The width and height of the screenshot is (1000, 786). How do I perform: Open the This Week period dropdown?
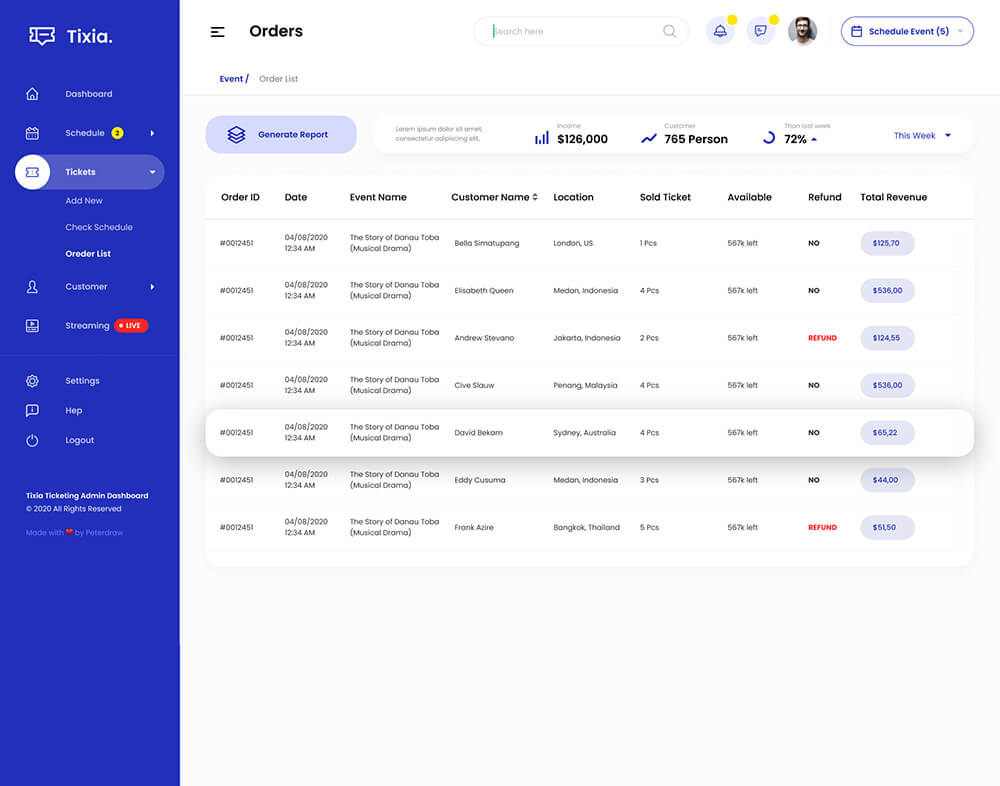922,136
